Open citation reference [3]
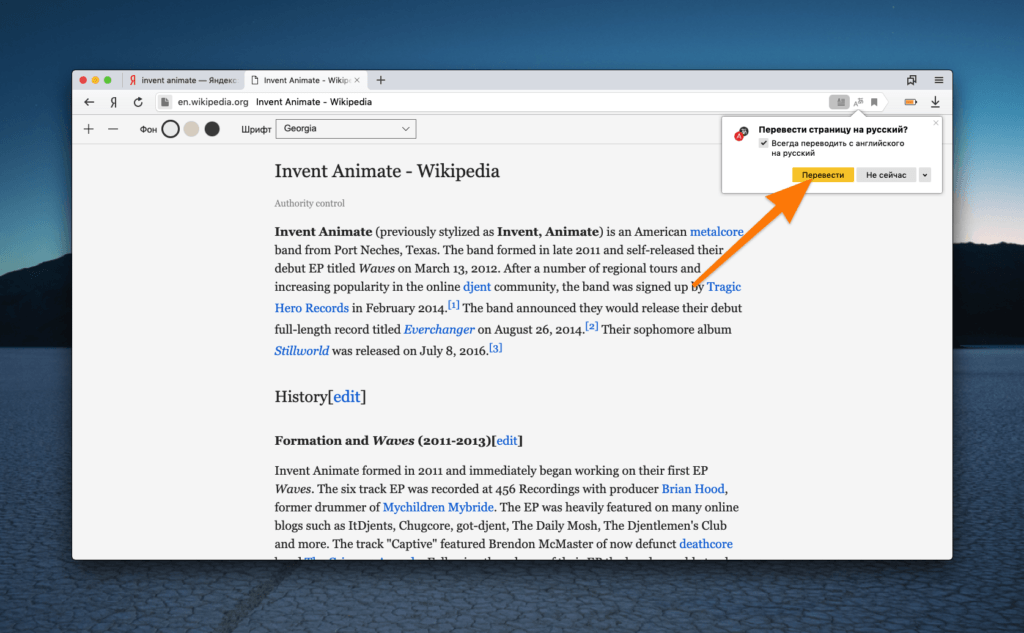 pos(496,348)
